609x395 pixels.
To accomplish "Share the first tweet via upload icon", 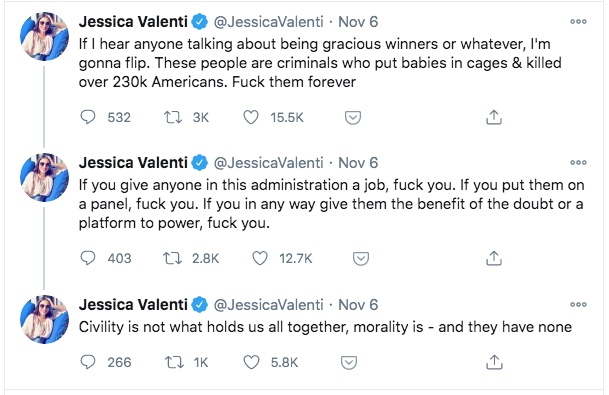I will 494,117.
